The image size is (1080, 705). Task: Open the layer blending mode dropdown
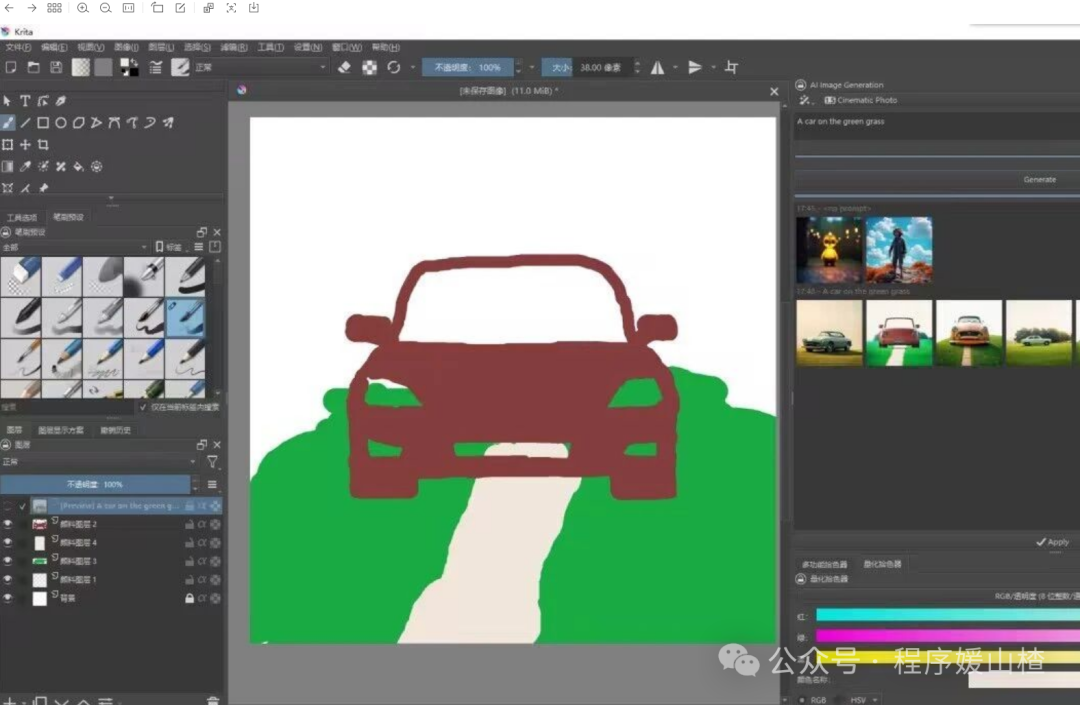coord(99,462)
